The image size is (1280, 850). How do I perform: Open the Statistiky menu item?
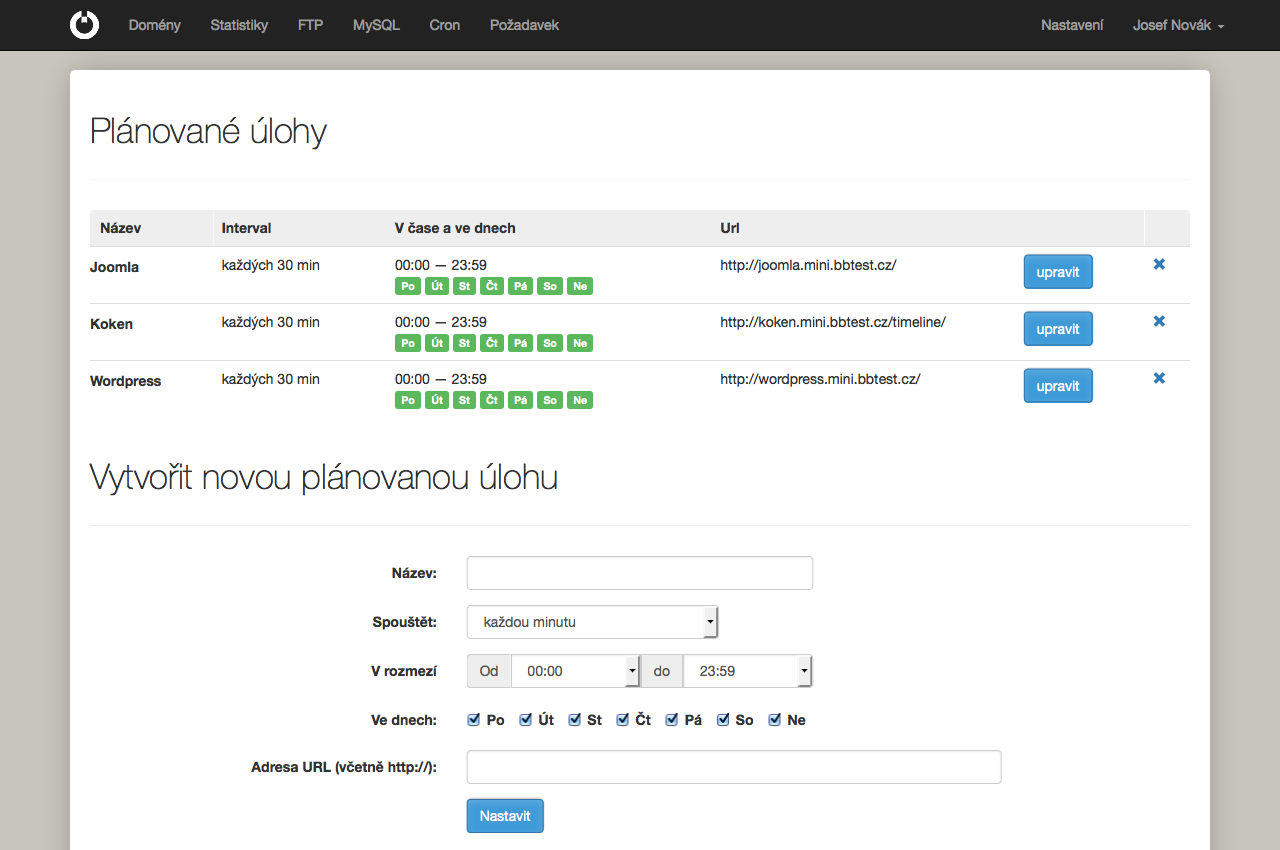tap(239, 25)
